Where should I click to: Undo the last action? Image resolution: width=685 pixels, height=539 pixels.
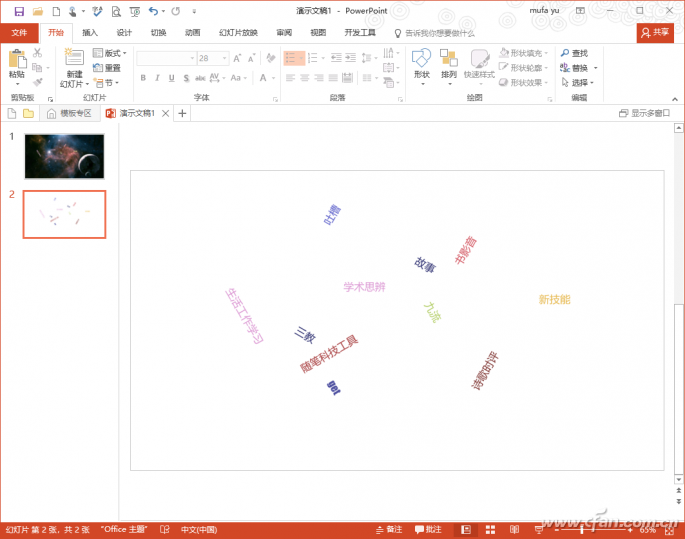153,11
